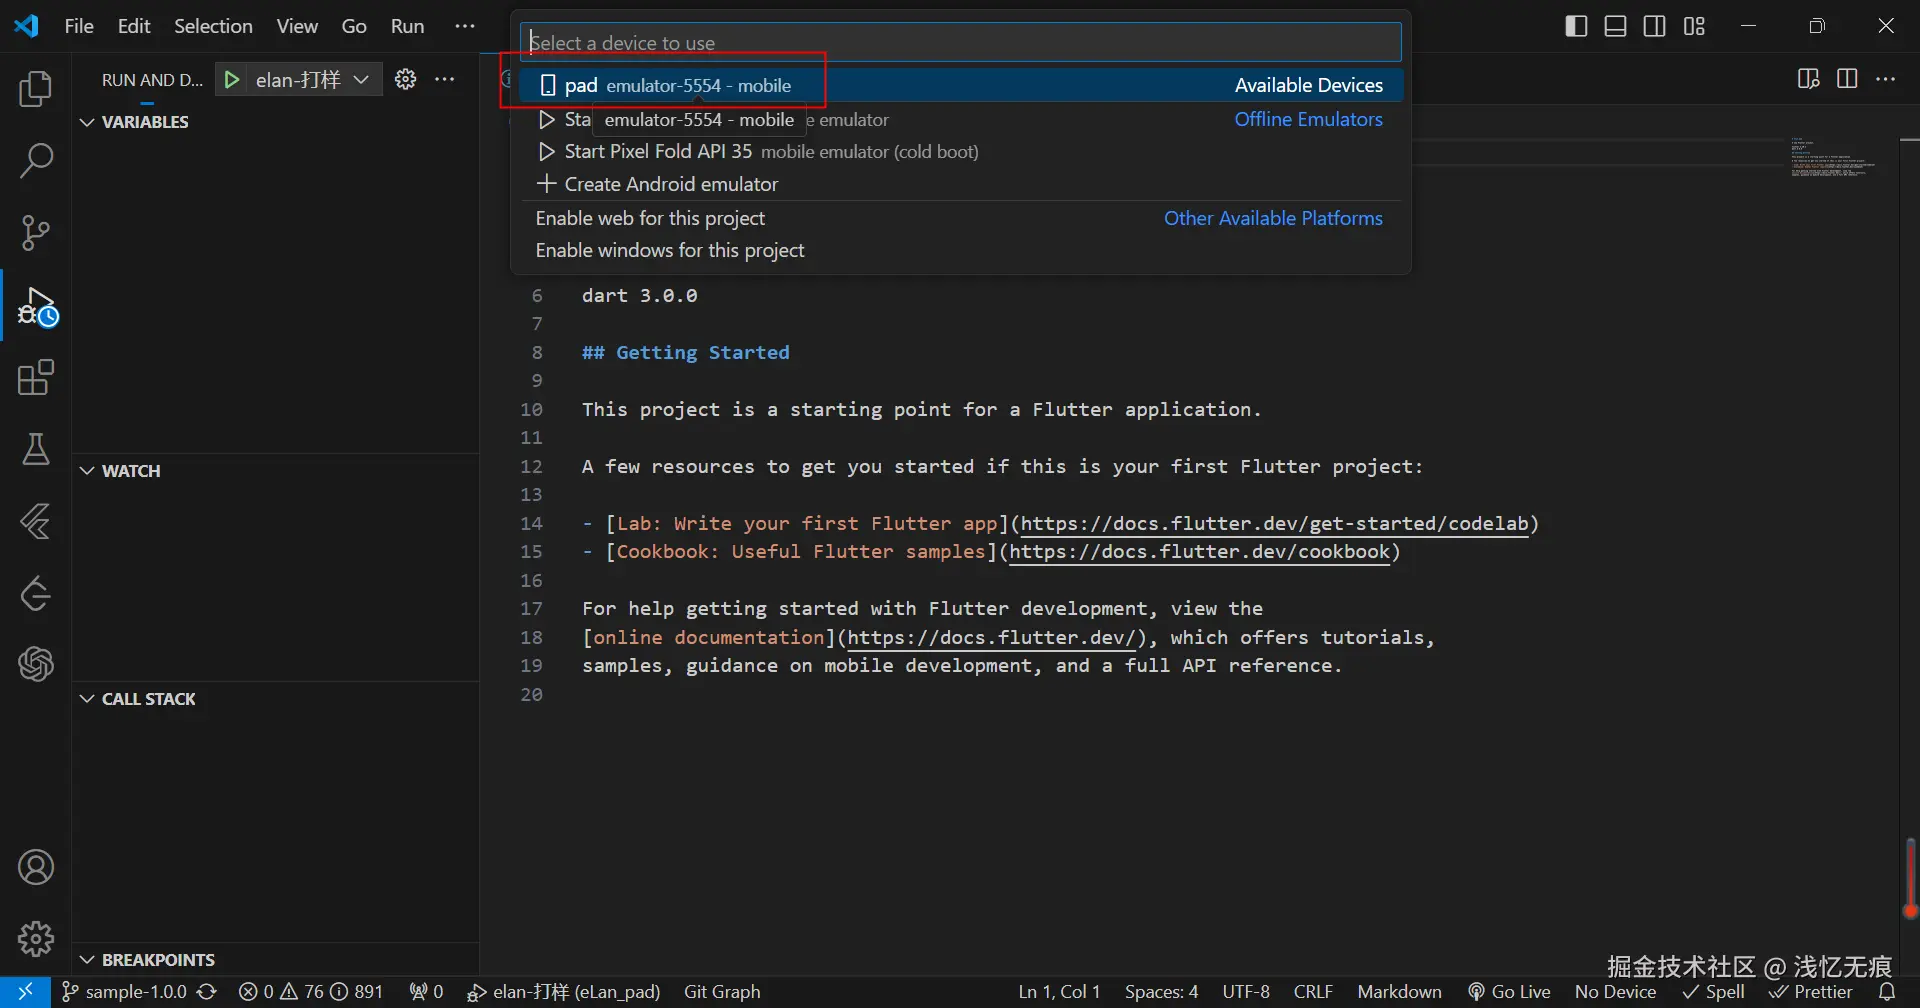Screen dimensions: 1920x1008
Task: Focus the Select a device to use field
Action: pyautogui.click(x=961, y=42)
